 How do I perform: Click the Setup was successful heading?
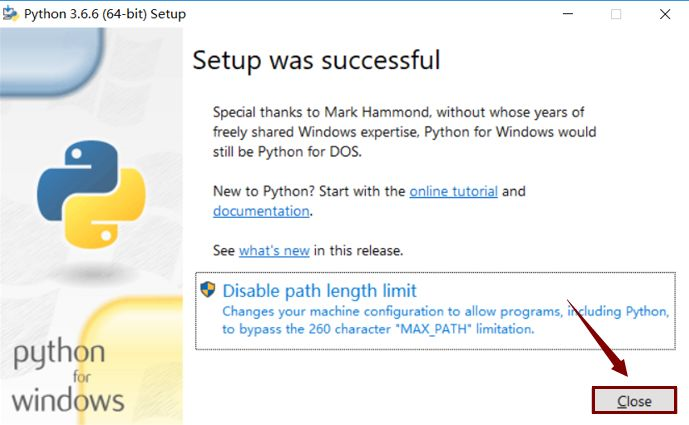pyautogui.click(x=316, y=60)
